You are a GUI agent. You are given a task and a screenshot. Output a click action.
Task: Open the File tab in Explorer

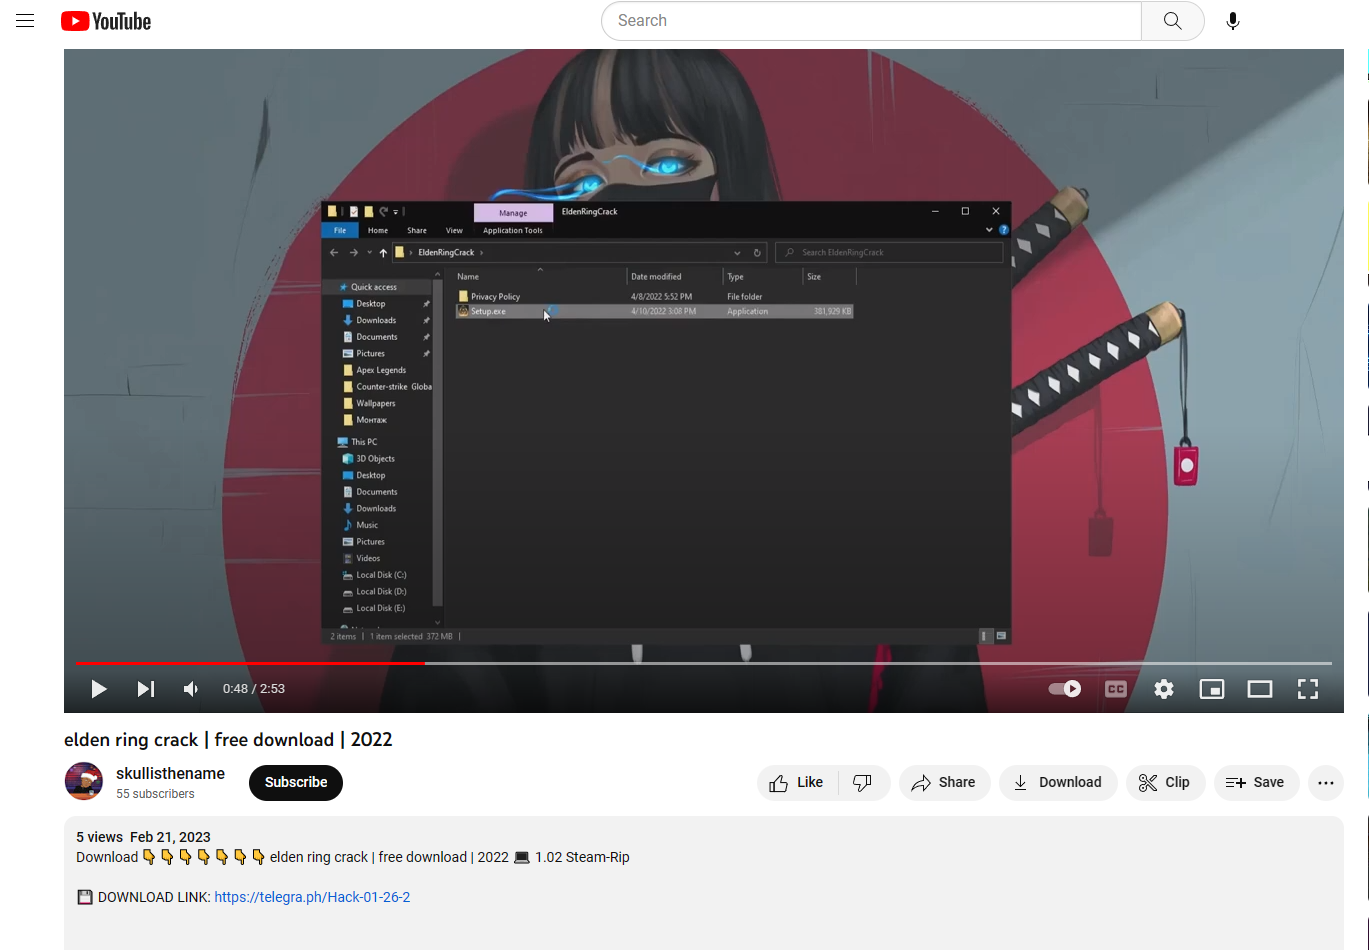point(340,230)
